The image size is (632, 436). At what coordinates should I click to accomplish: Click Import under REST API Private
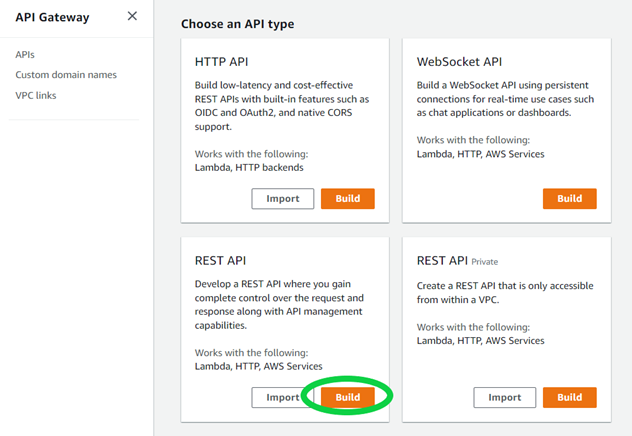pos(505,397)
